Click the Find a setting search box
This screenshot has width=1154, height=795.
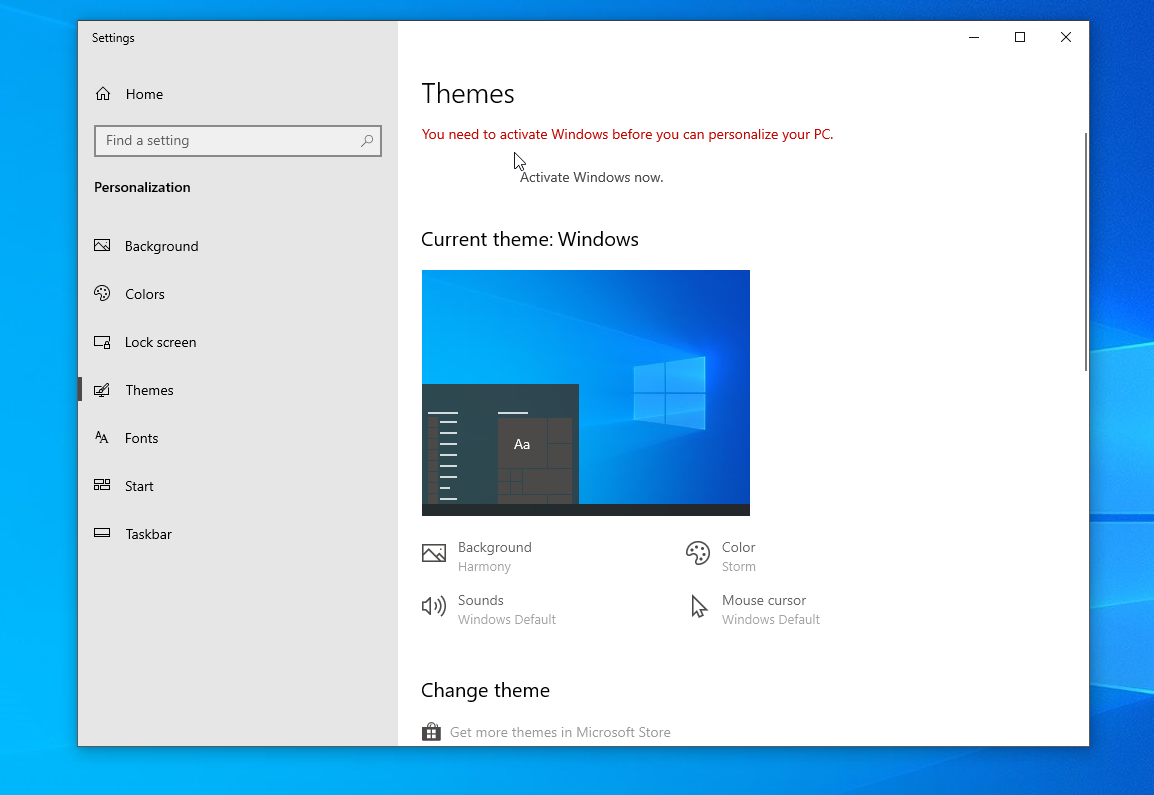click(x=238, y=141)
